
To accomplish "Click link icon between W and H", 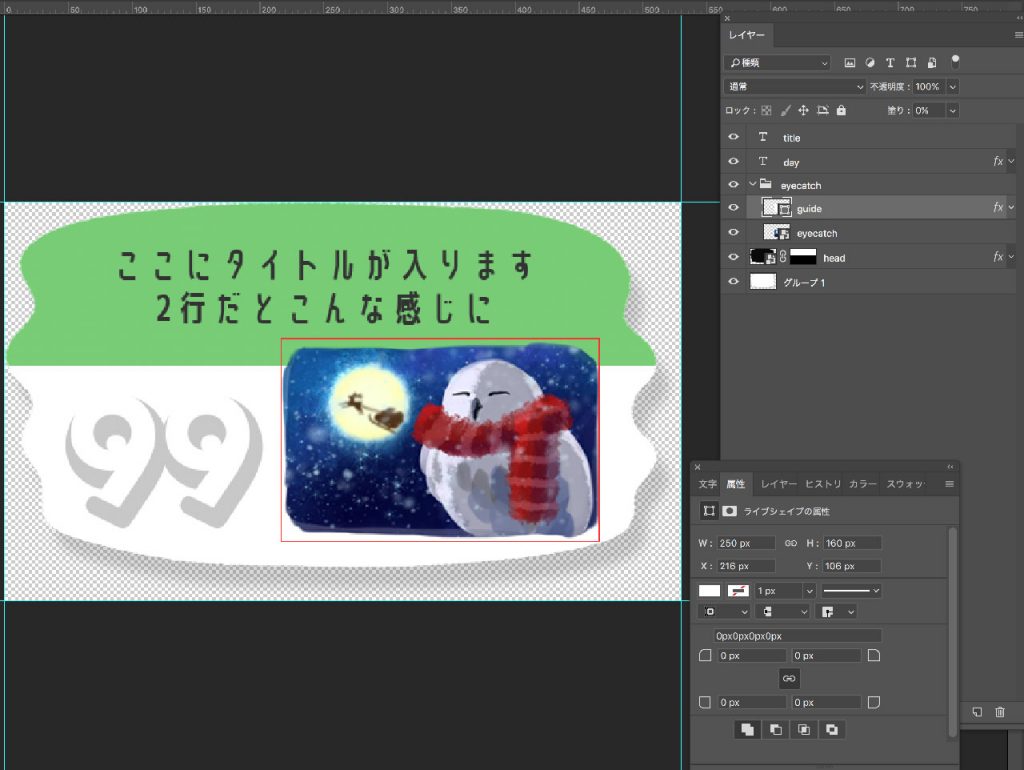I will coord(790,543).
